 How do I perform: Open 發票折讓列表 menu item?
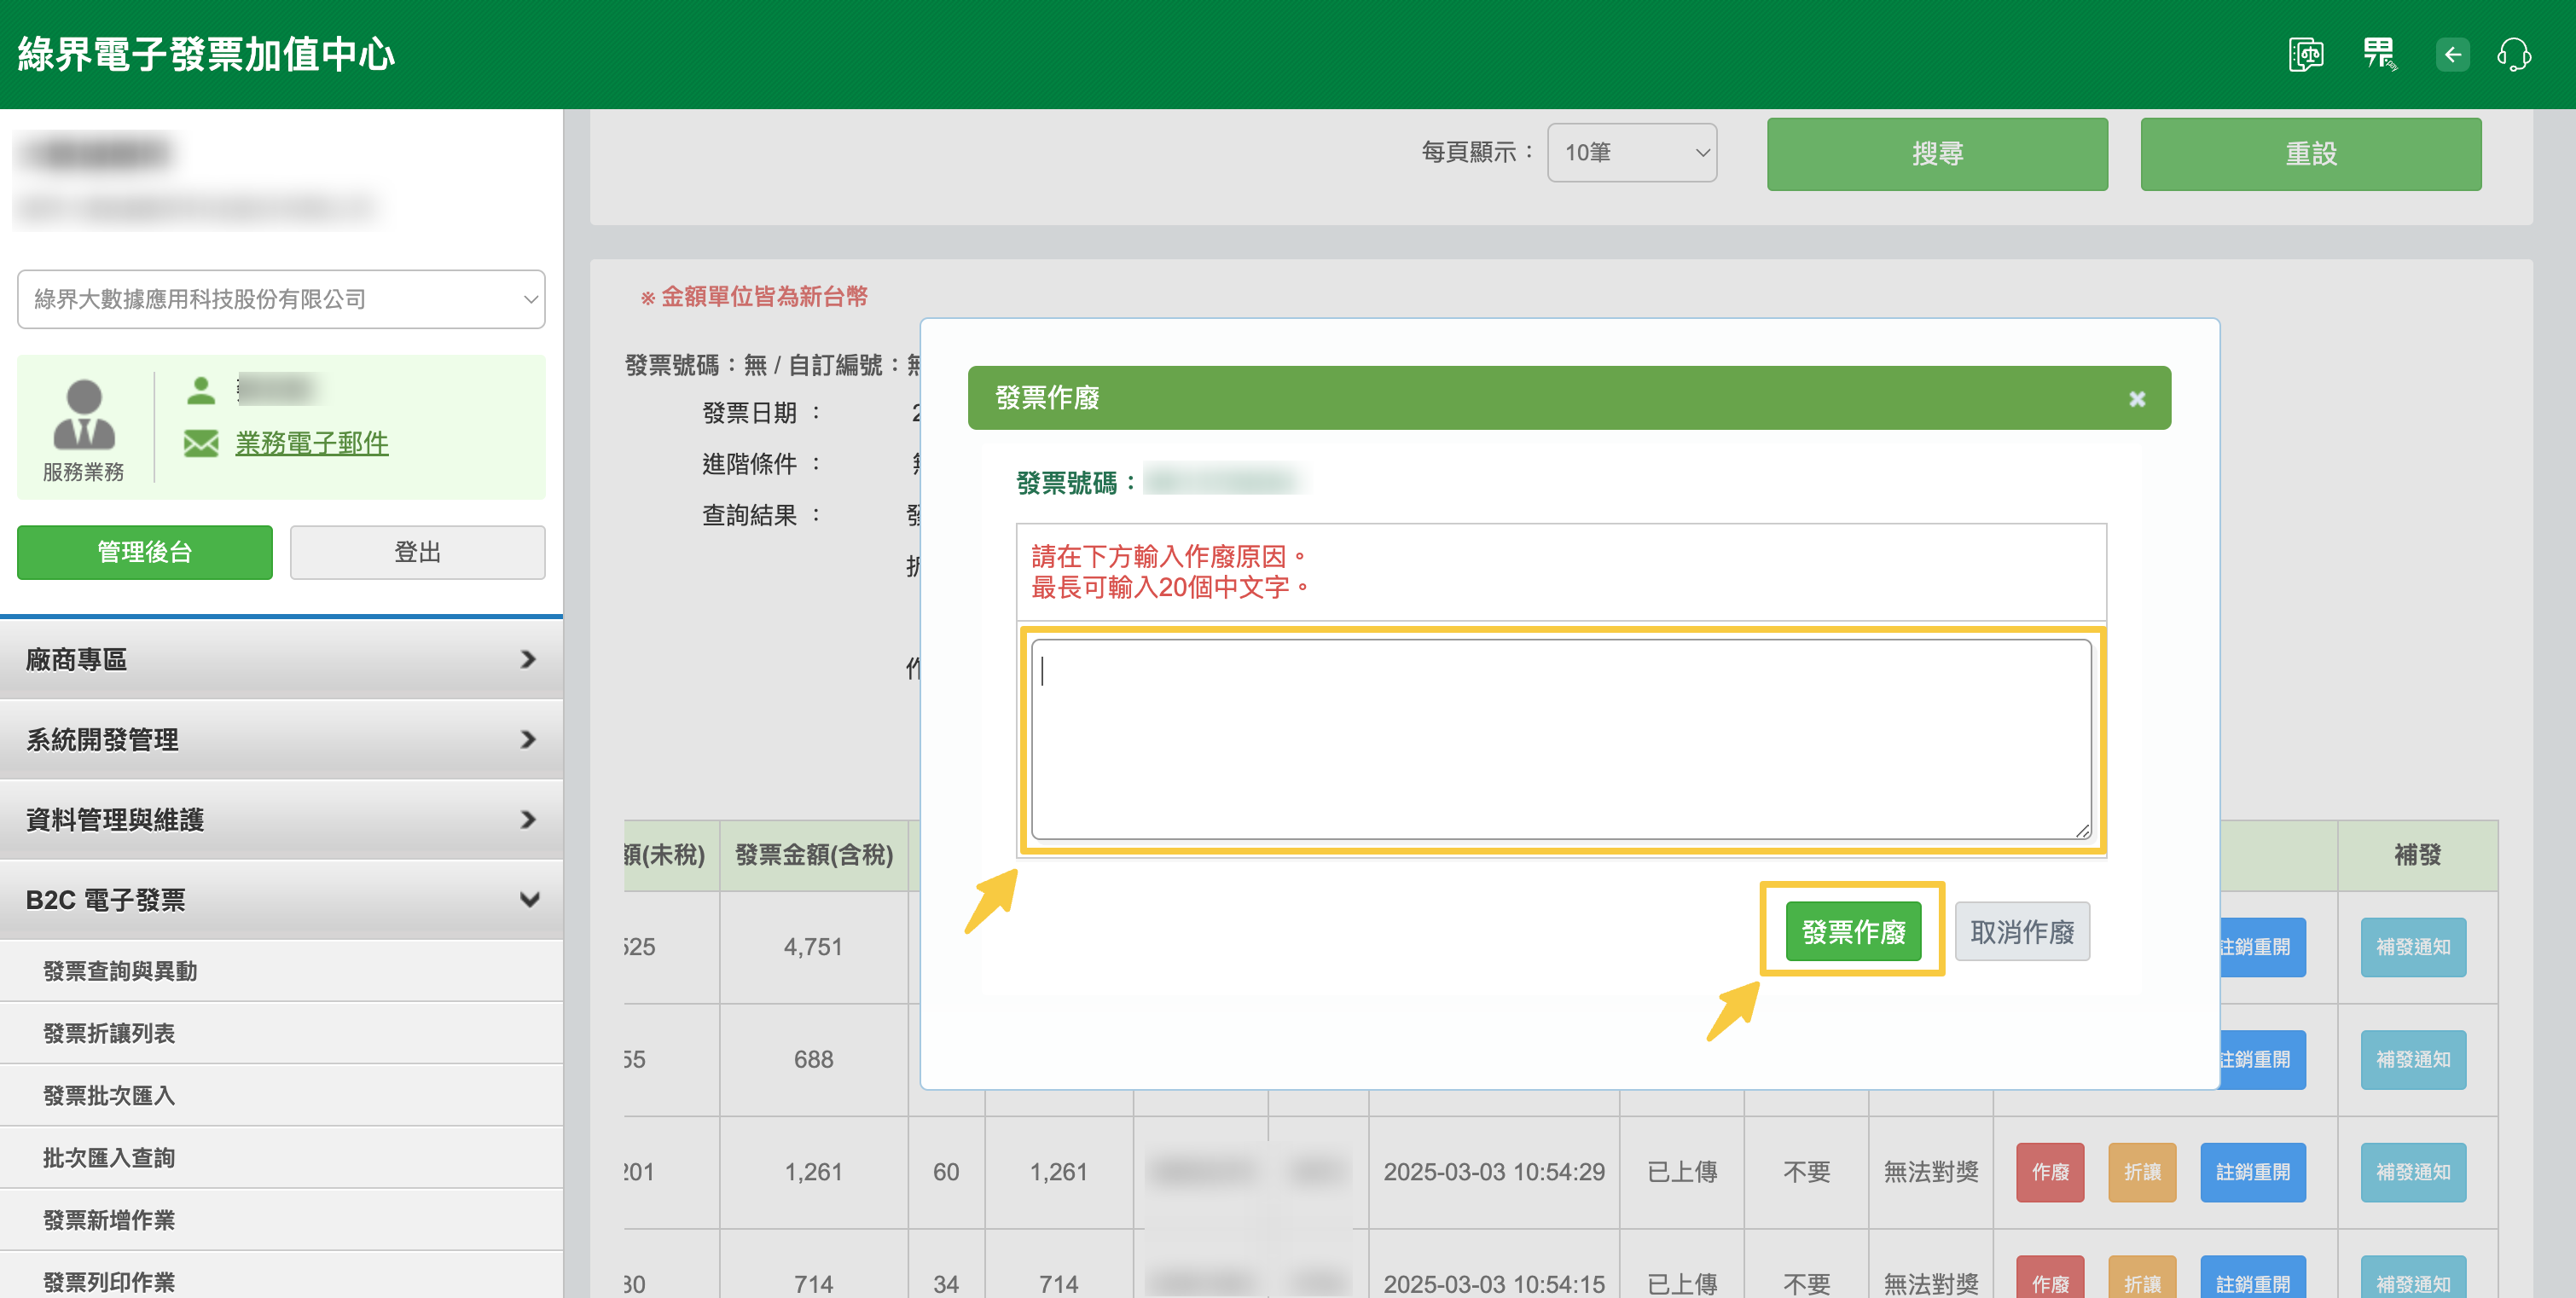pyautogui.click(x=110, y=1033)
